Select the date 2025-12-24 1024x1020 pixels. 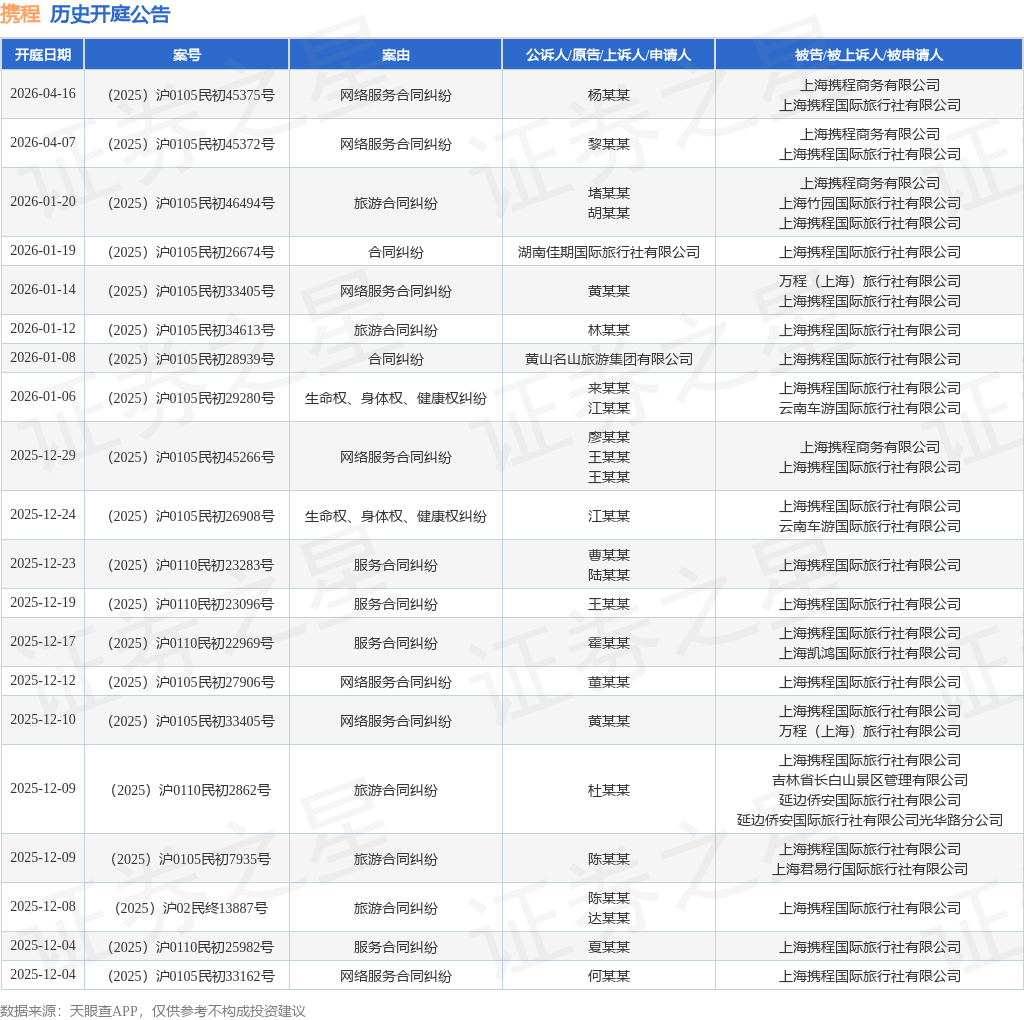pos(43,515)
